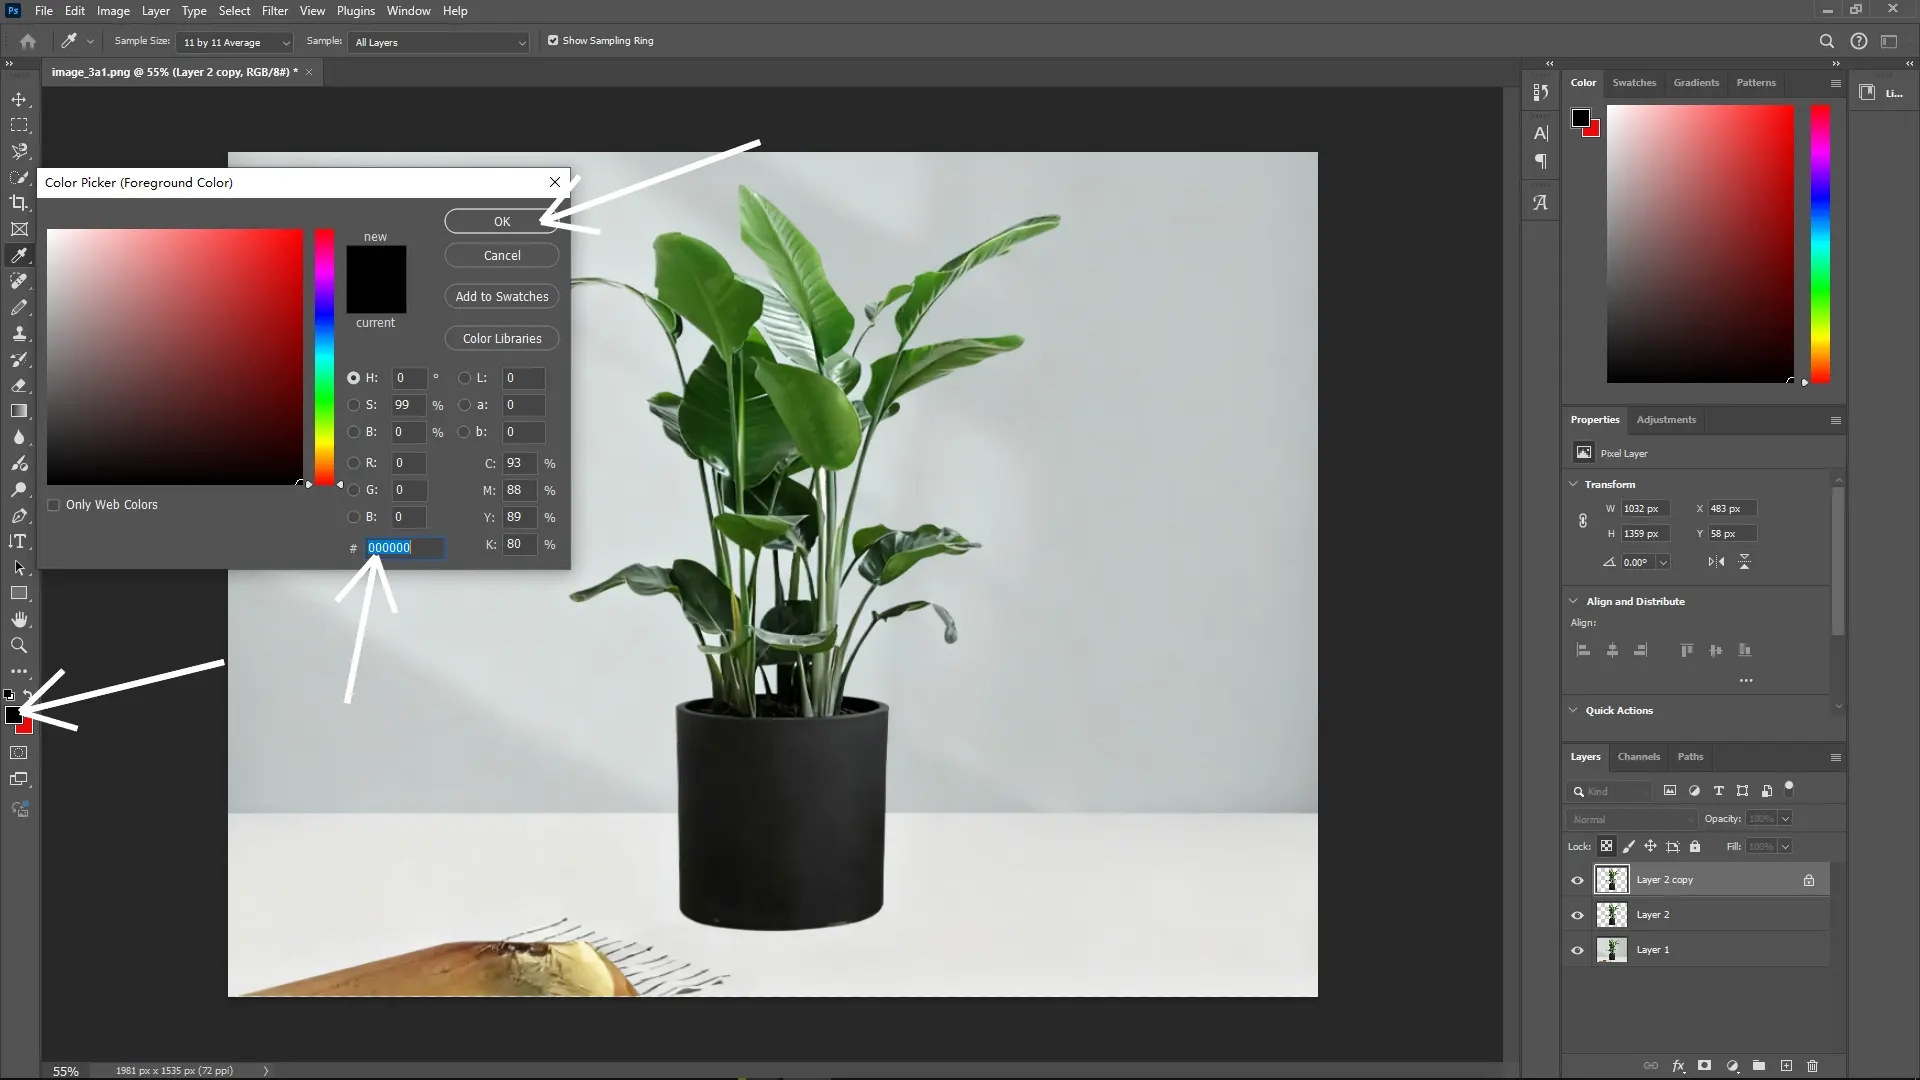Viewport: 1920px width, 1080px height.
Task: Switch to the Channels tab
Action: click(x=1639, y=757)
